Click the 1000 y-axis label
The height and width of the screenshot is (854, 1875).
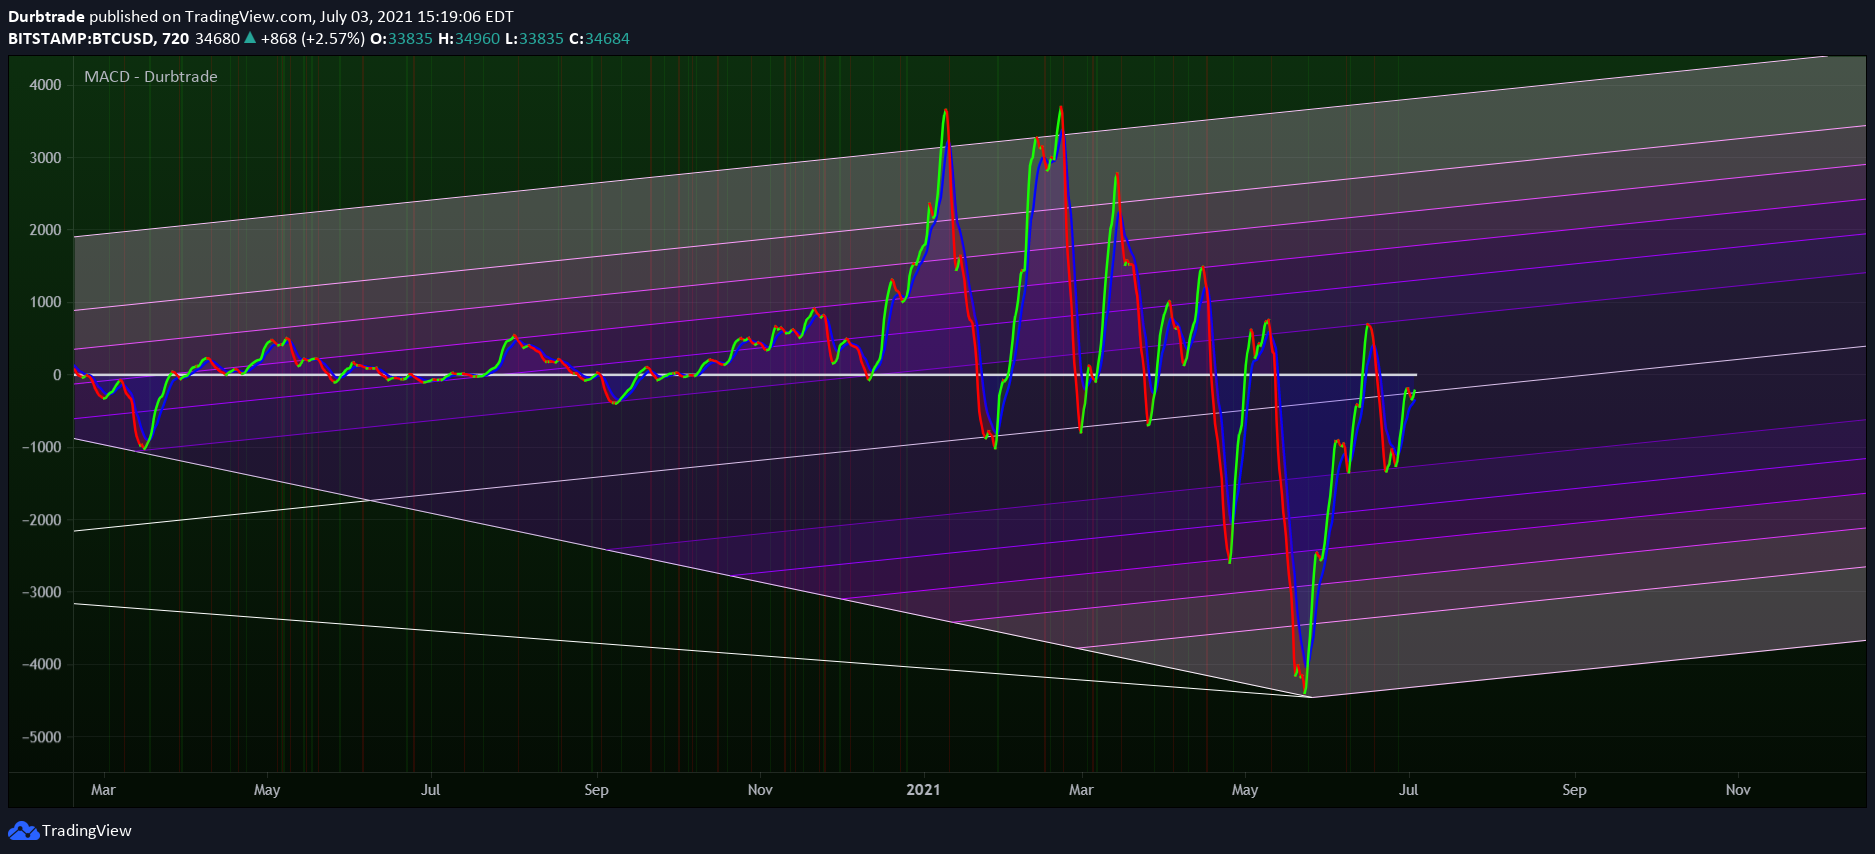[x=45, y=302]
